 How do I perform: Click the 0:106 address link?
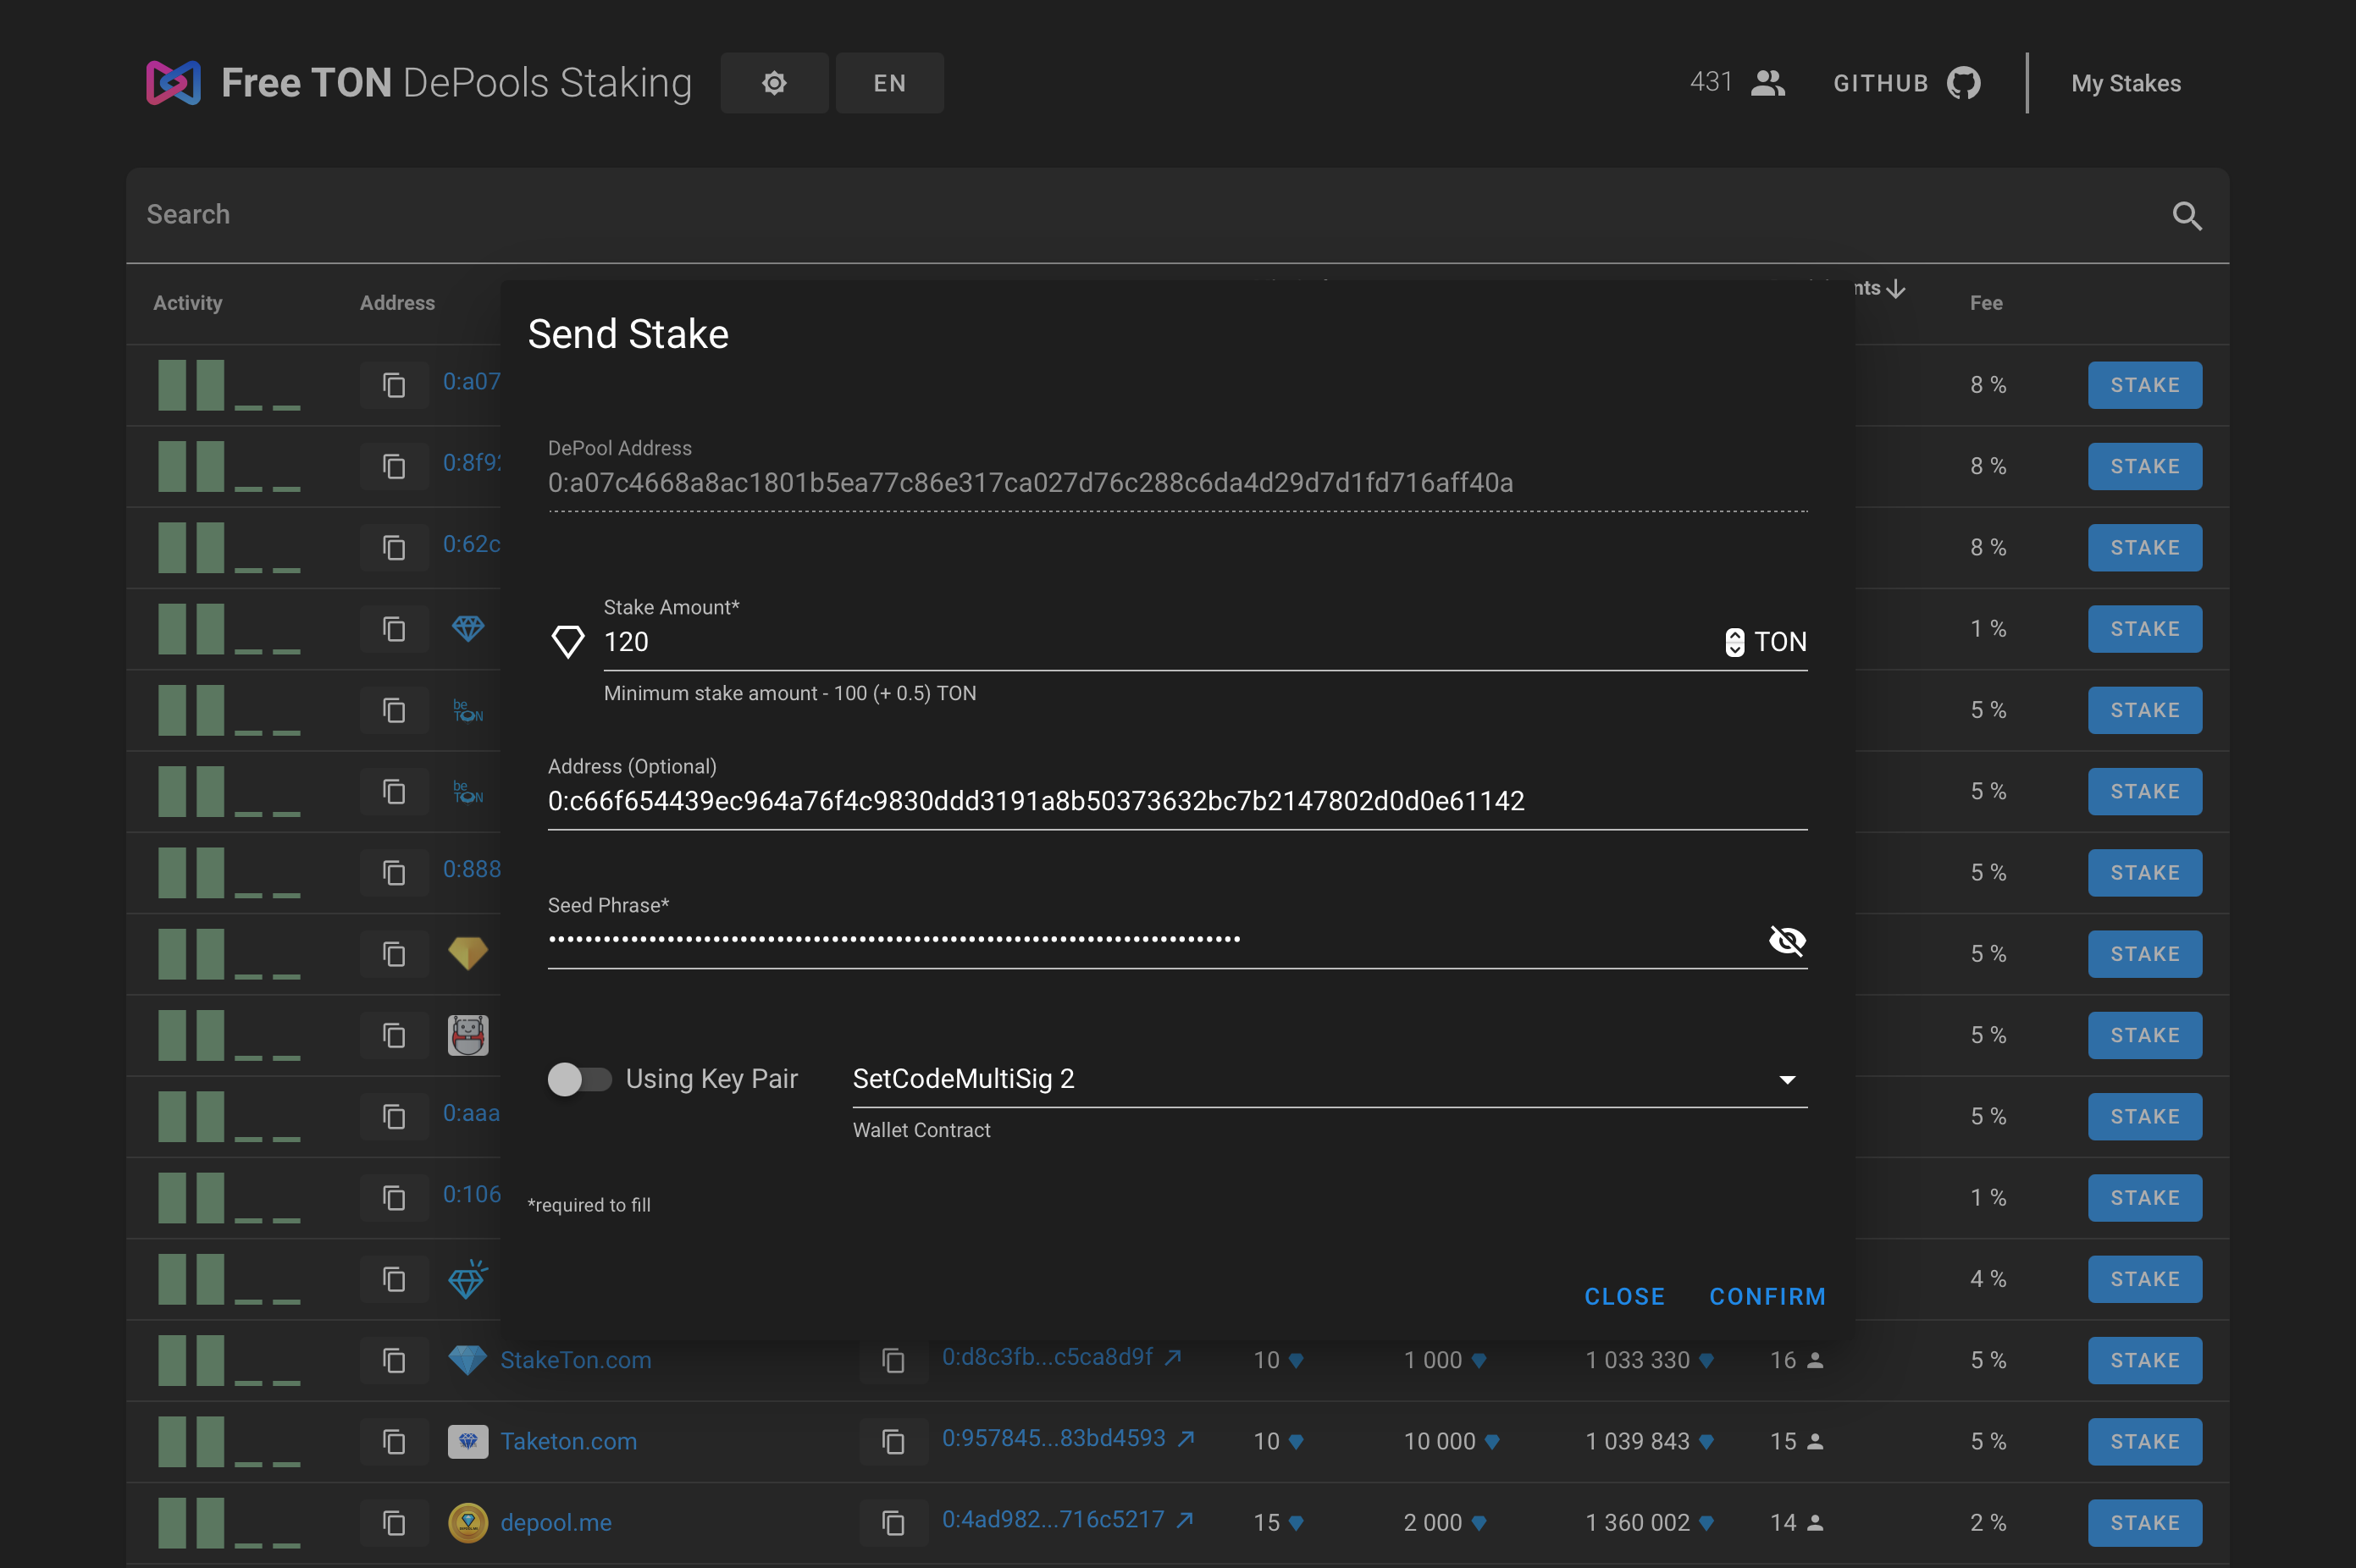pyautogui.click(x=471, y=1194)
